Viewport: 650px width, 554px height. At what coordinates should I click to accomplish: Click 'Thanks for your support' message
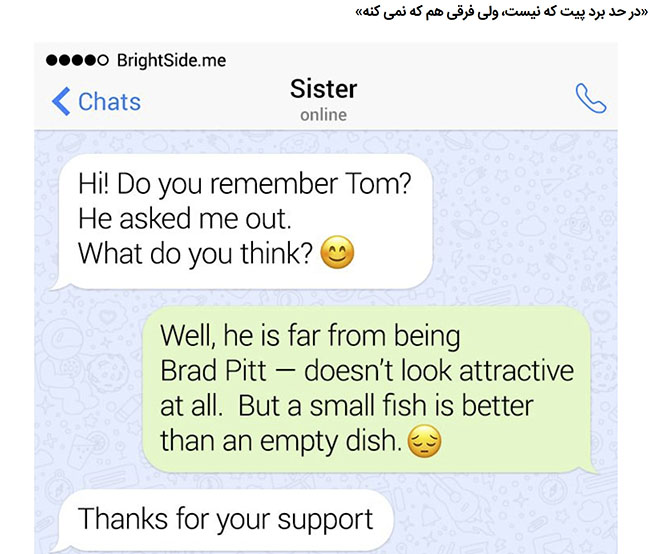tap(226, 519)
